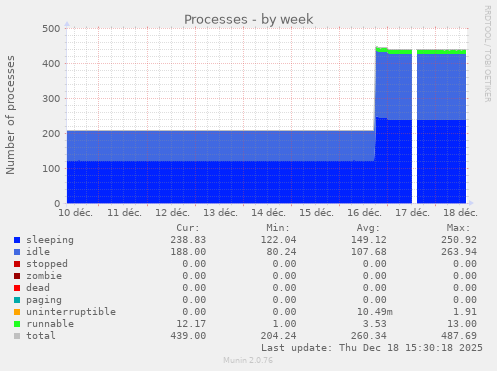Click the 'Cur:' column header
Image resolution: width=497 pixels, height=371 pixels.
188,228
